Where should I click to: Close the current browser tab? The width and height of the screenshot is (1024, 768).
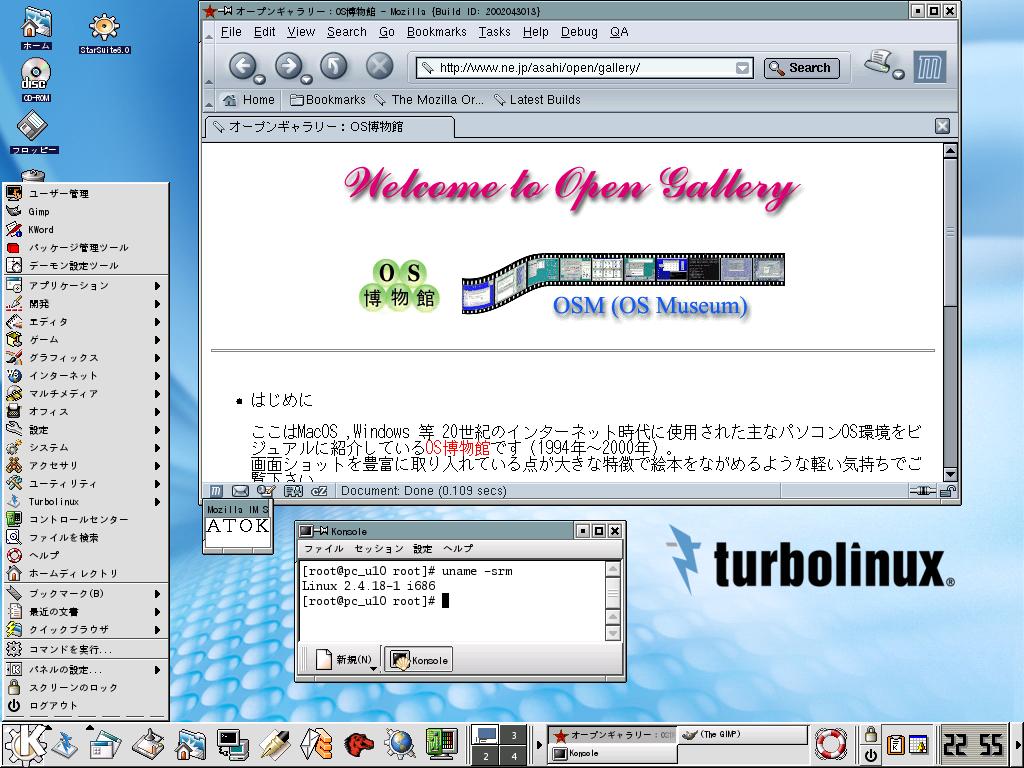coord(942,126)
